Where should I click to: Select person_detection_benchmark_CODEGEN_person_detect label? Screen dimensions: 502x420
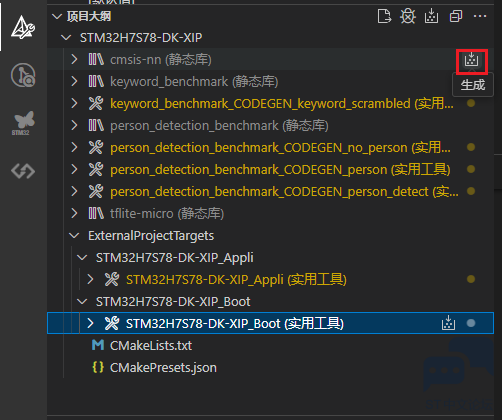(284, 191)
